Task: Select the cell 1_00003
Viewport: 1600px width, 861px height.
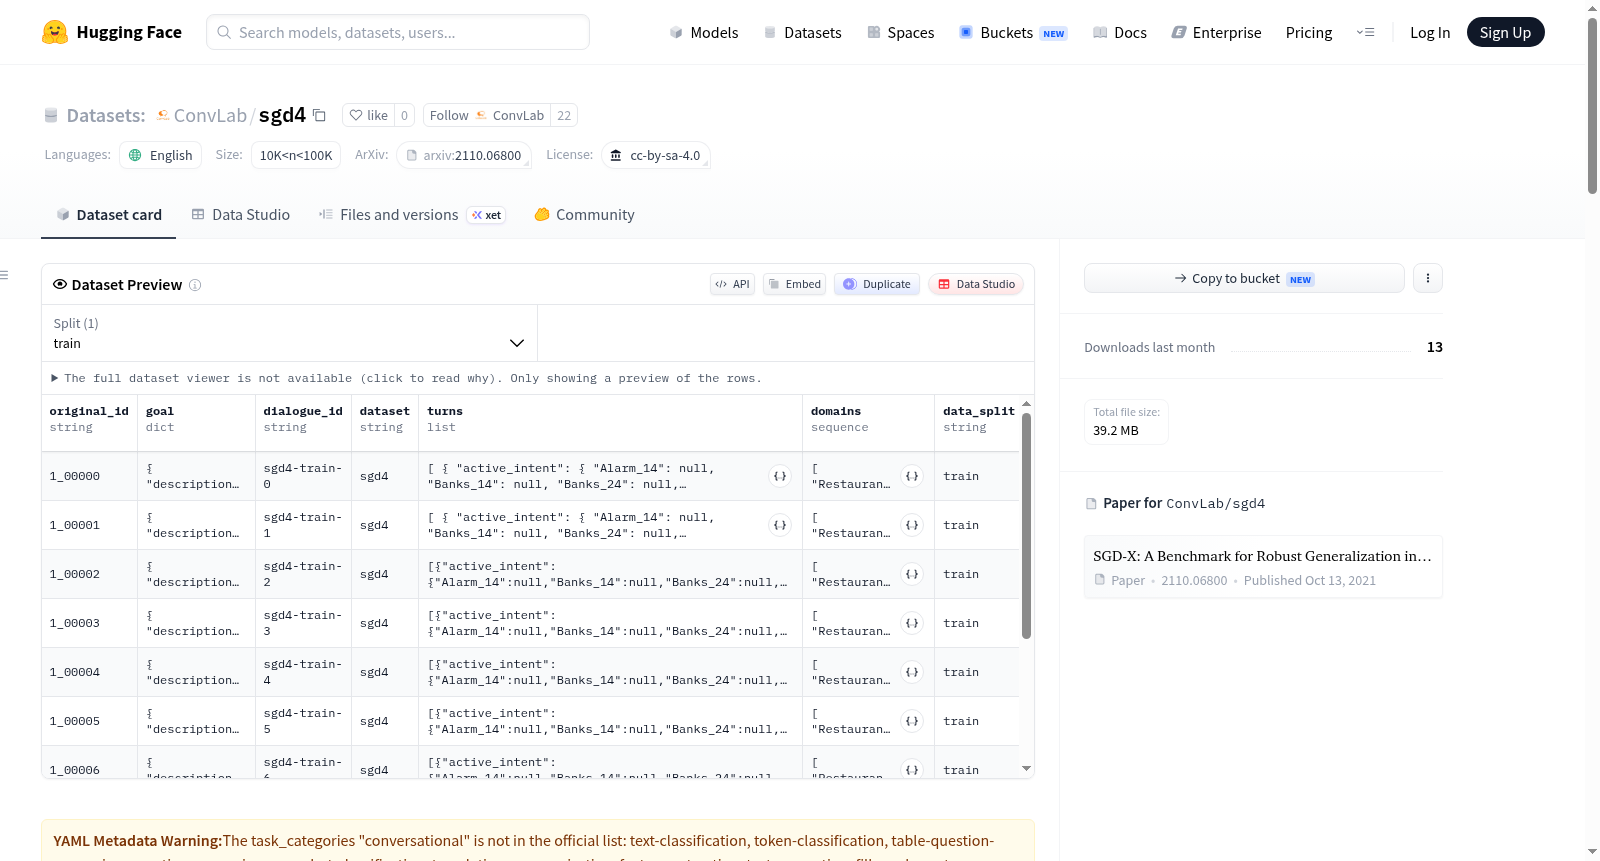Action: click(89, 623)
